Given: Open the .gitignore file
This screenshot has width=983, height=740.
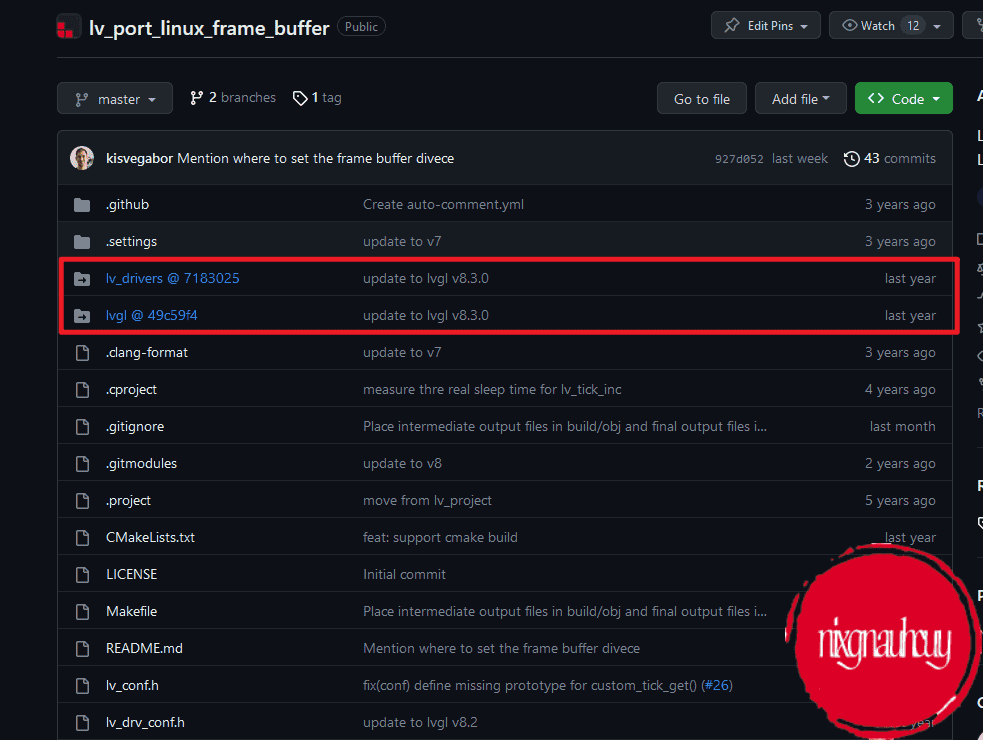Looking at the screenshot, I should pos(135,426).
